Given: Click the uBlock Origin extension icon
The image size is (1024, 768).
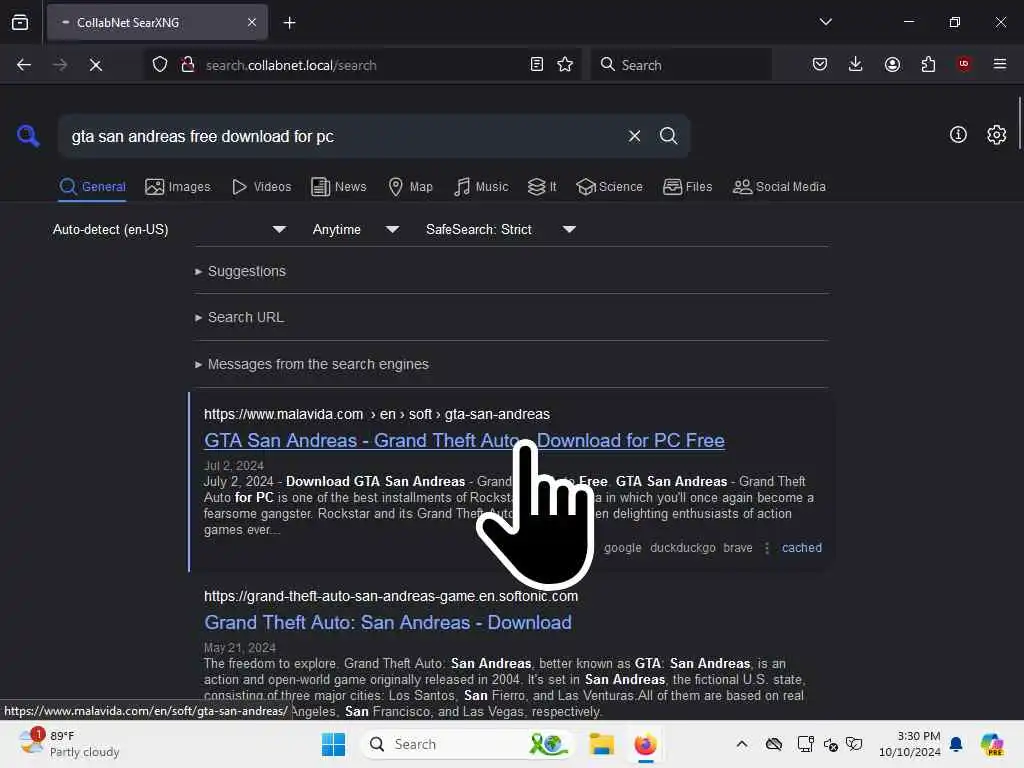Looking at the screenshot, I should 964,64.
